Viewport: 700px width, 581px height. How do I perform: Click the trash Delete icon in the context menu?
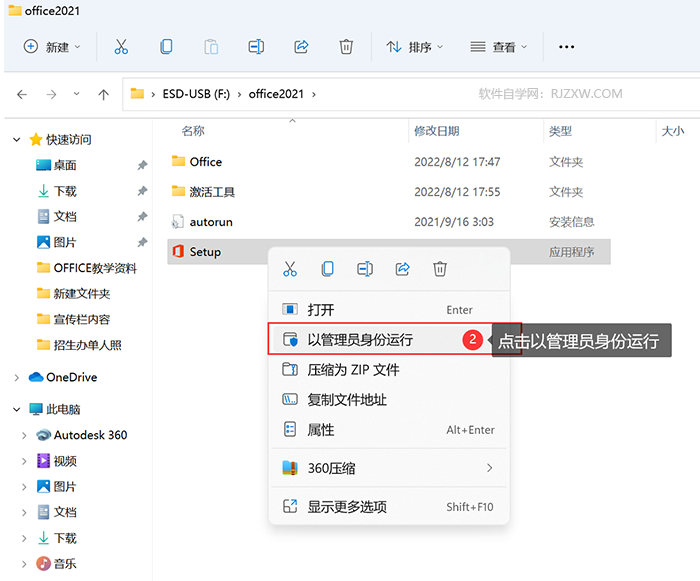click(440, 269)
